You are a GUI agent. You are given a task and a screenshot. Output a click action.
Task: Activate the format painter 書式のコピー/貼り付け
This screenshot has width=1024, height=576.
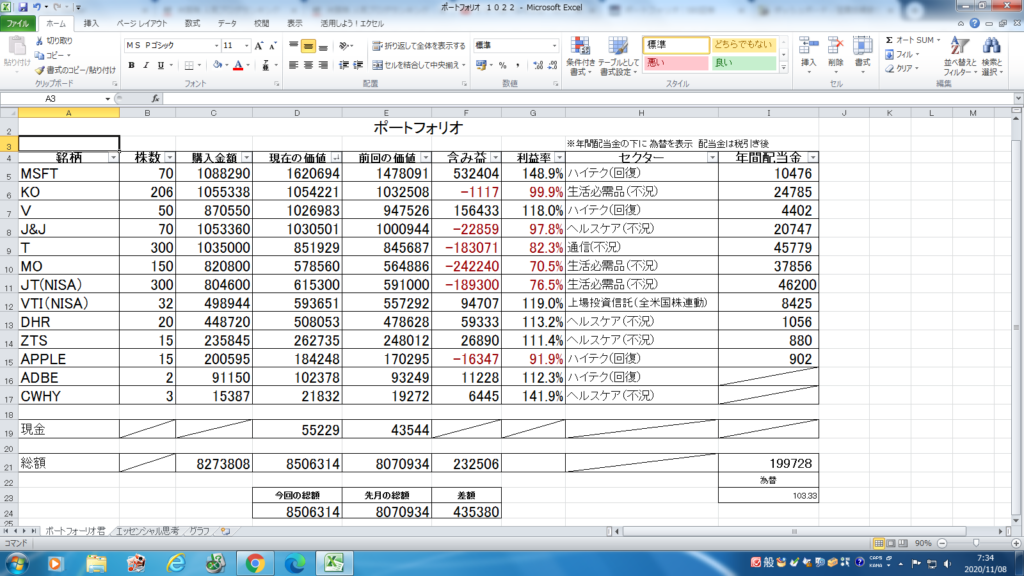(x=75, y=70)
